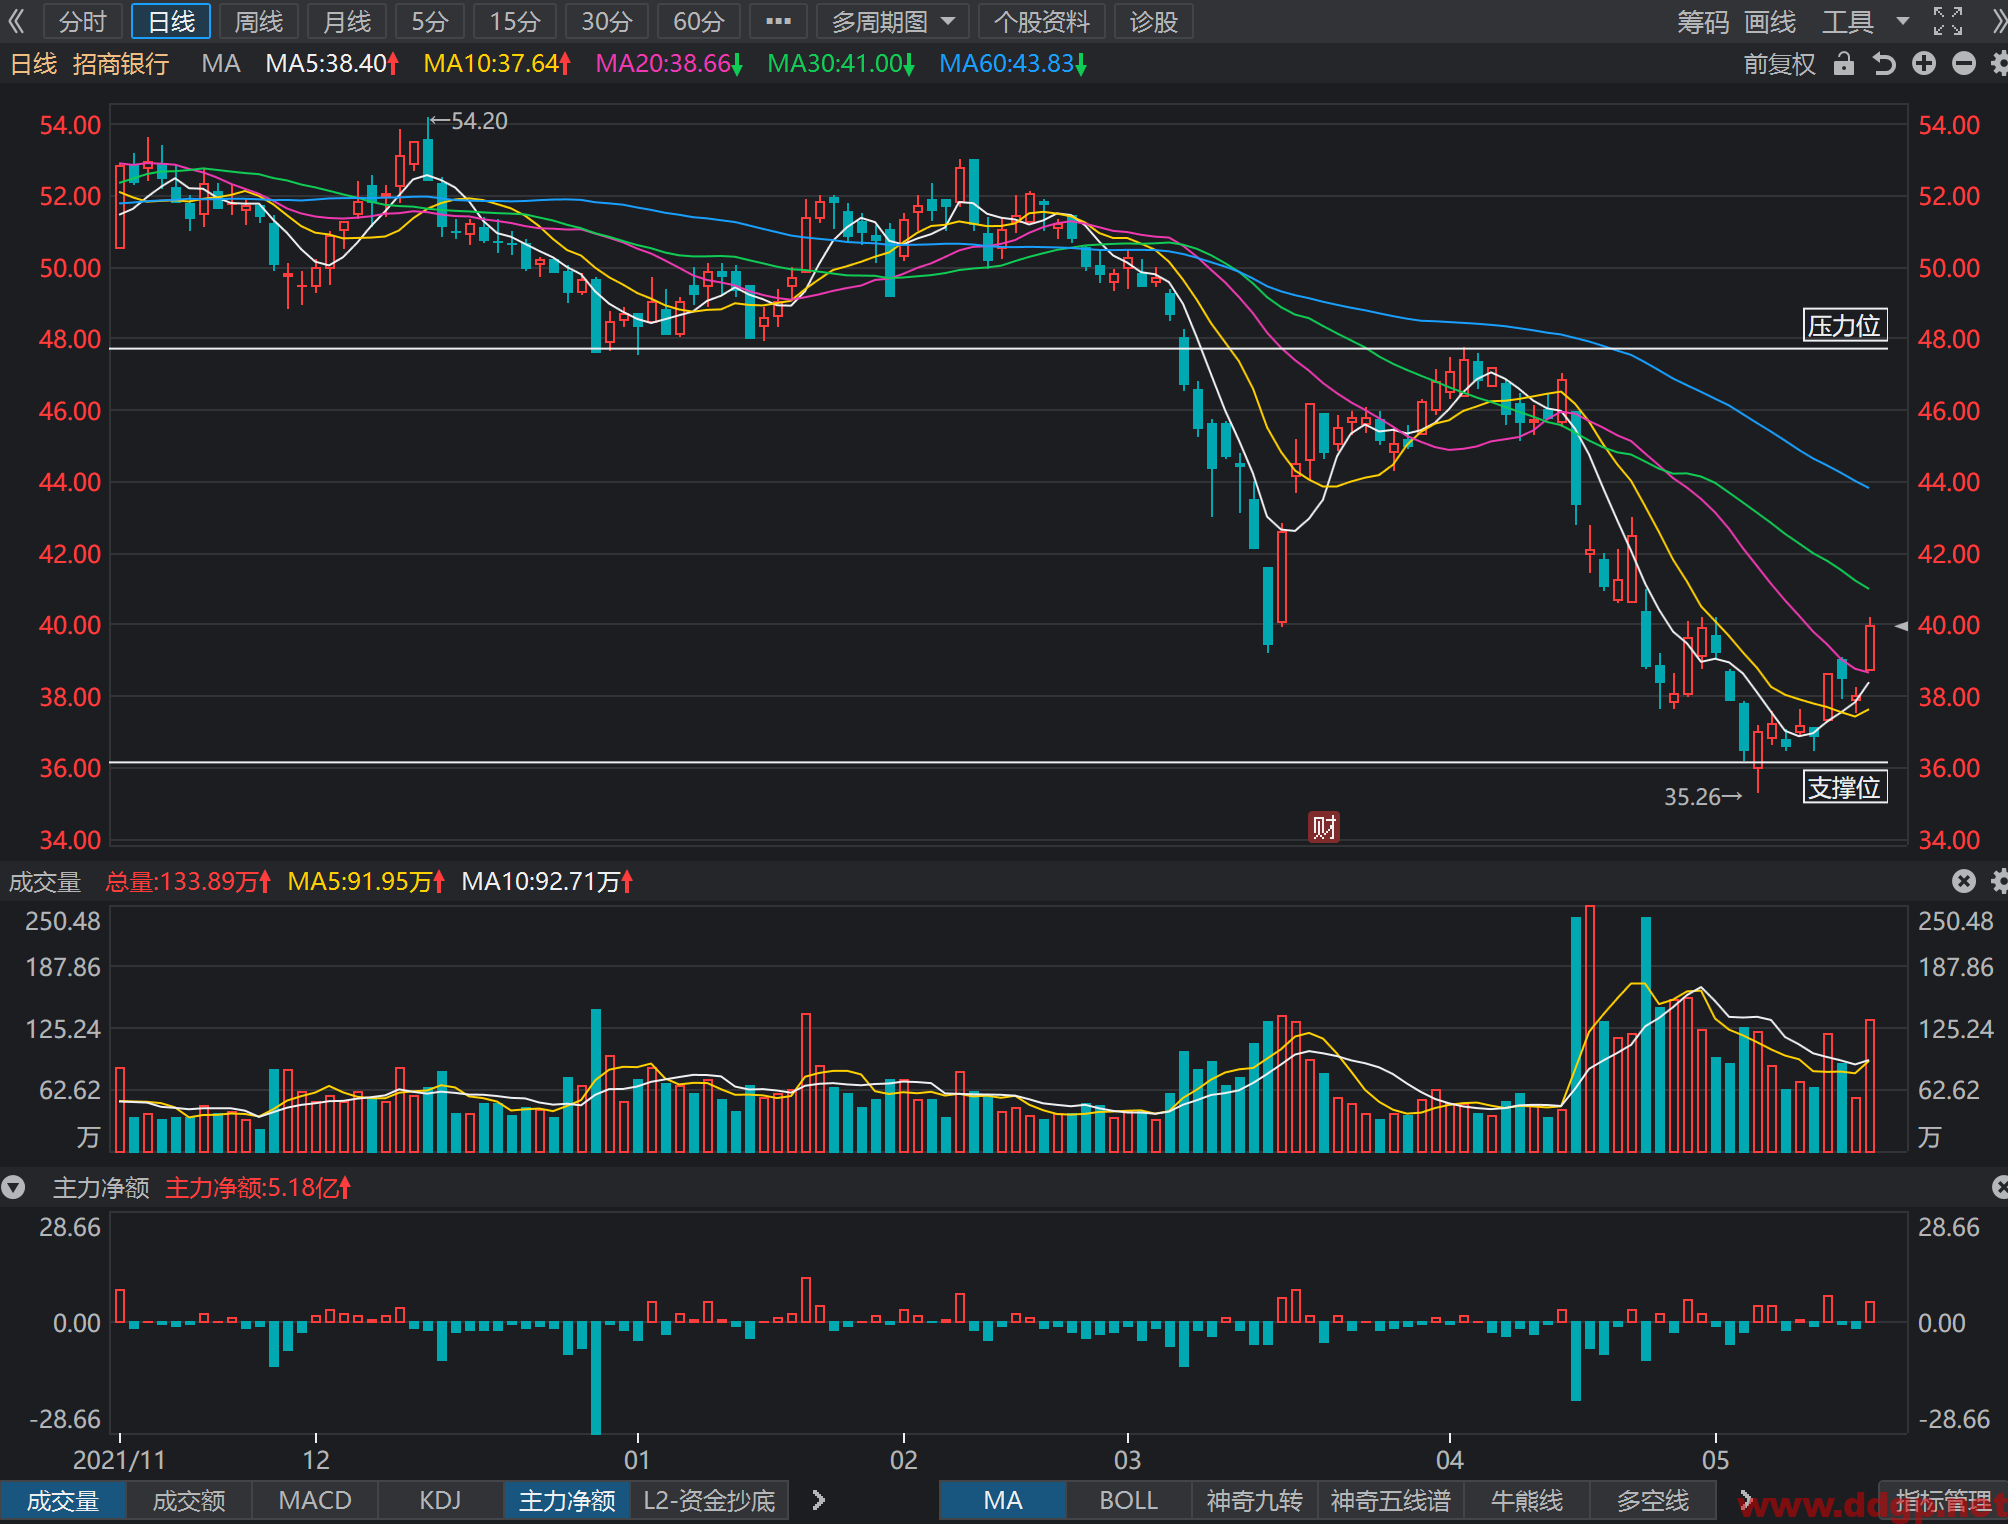Open main chart settings gear
Screen dimensions: 2008x1524
point(1999,64)
